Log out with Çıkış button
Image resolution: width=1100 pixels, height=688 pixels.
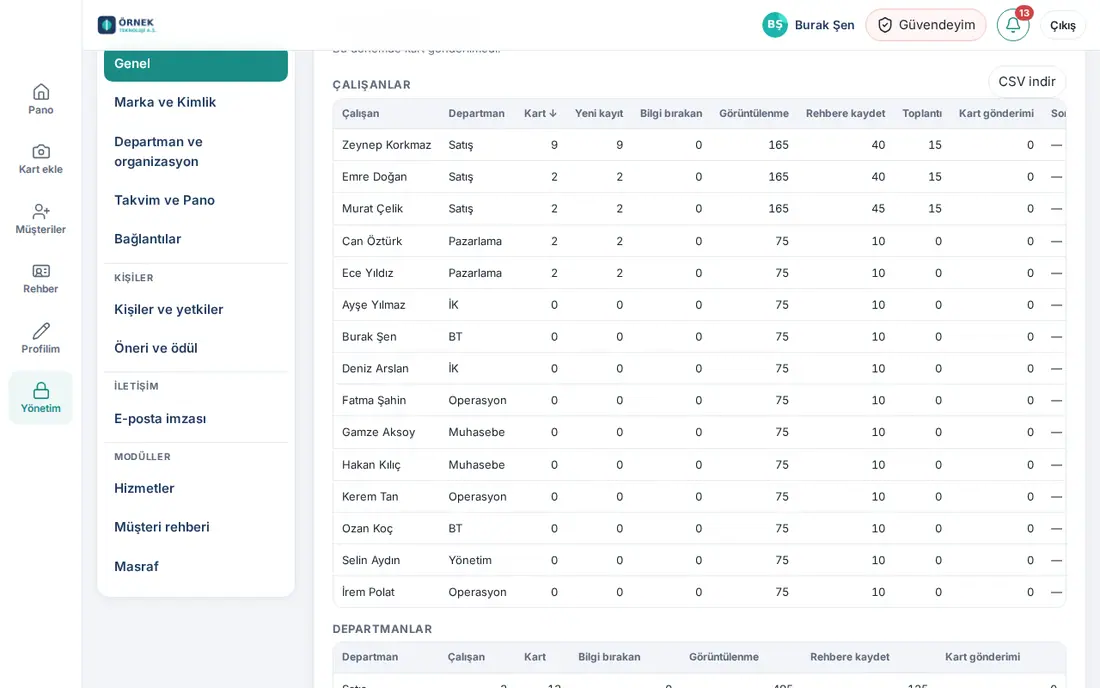pos(1062,25)
